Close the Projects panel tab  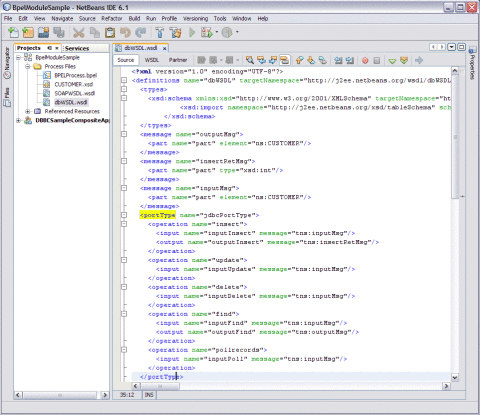[57, 48]
